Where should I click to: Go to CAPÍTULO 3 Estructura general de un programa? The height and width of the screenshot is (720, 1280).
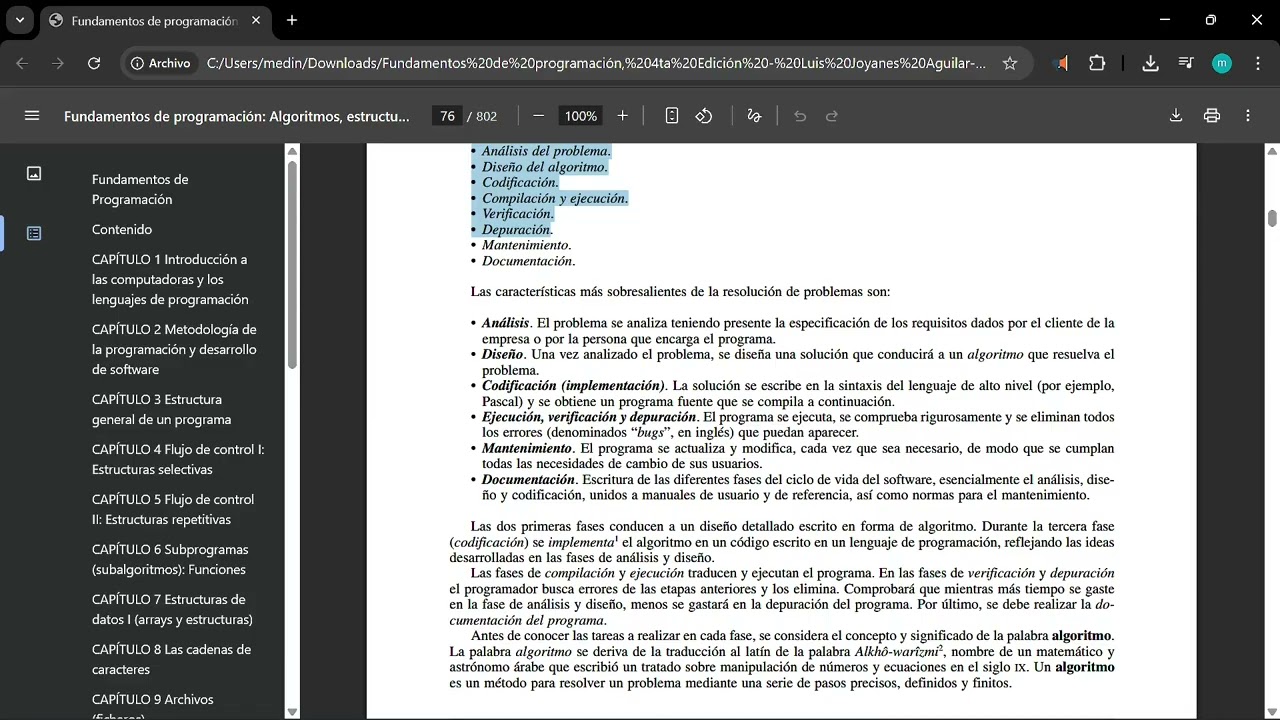pyautogui.click(x=161, y=409)
